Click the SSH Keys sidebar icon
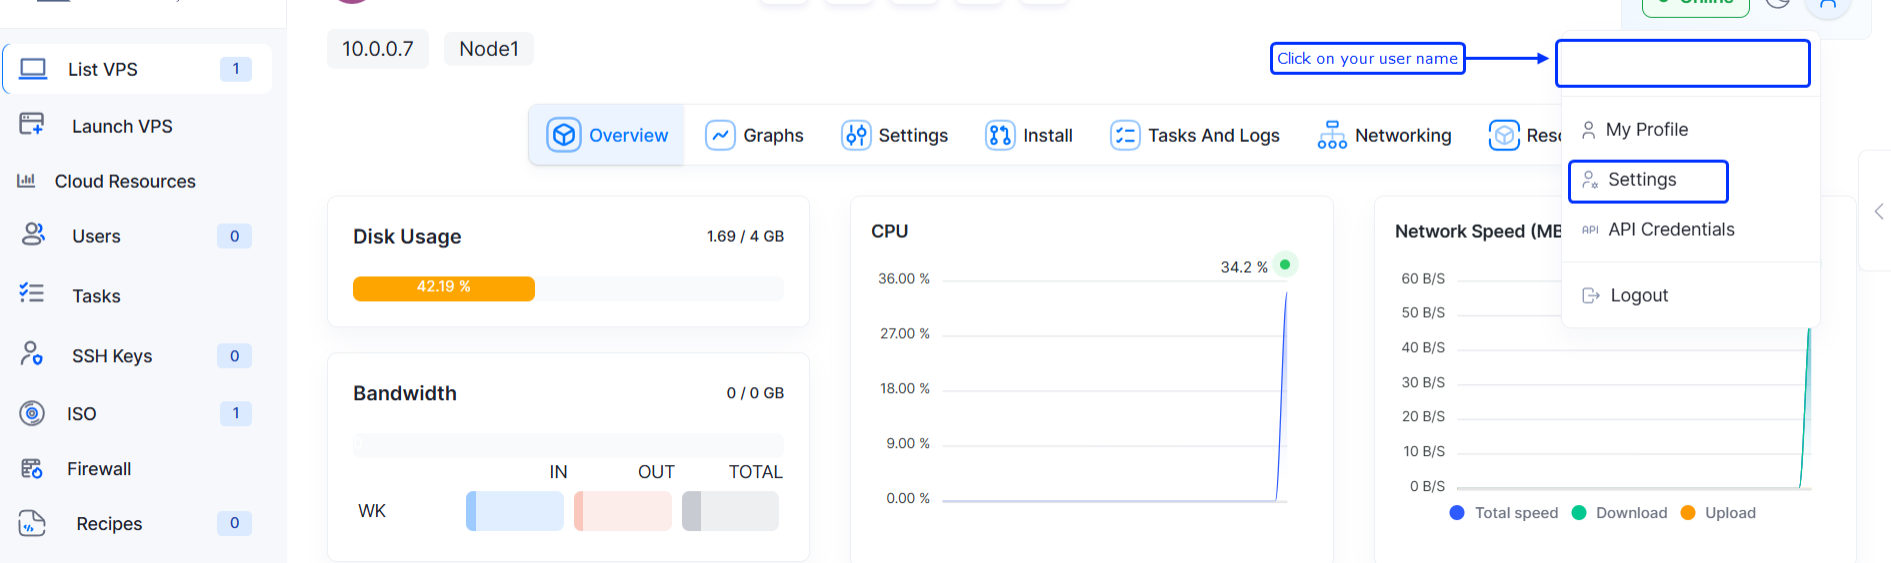Image resolution: width=1891 pixels, height=563 pixels. 32,354
